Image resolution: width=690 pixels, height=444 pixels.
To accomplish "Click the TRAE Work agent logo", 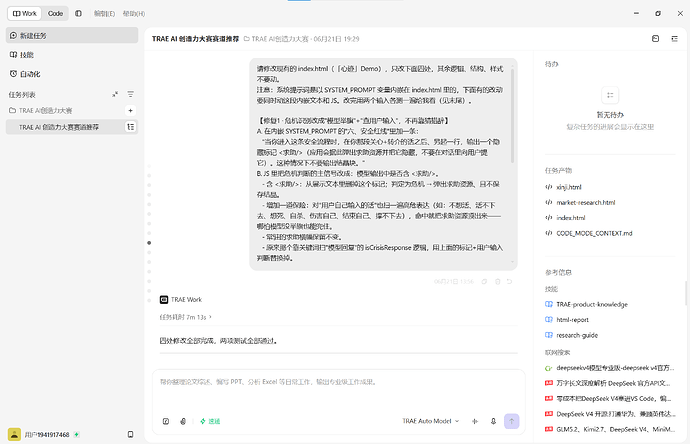I will click(164, 300).
